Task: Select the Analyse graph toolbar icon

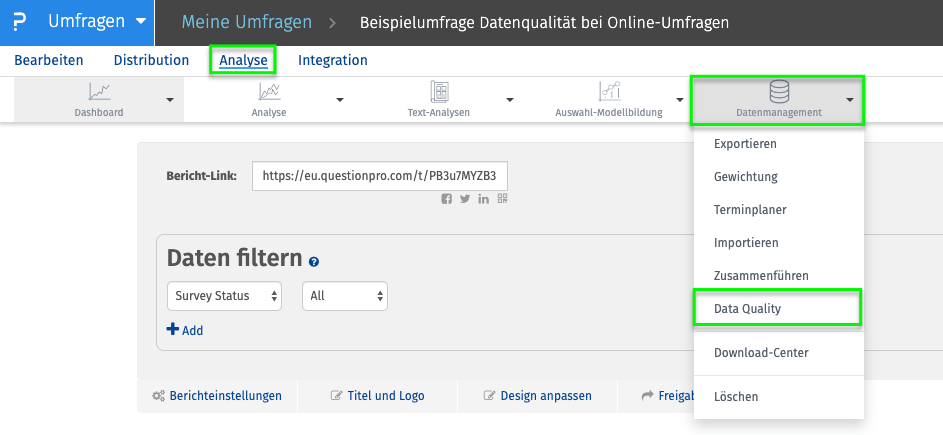Action: point(269,91)
